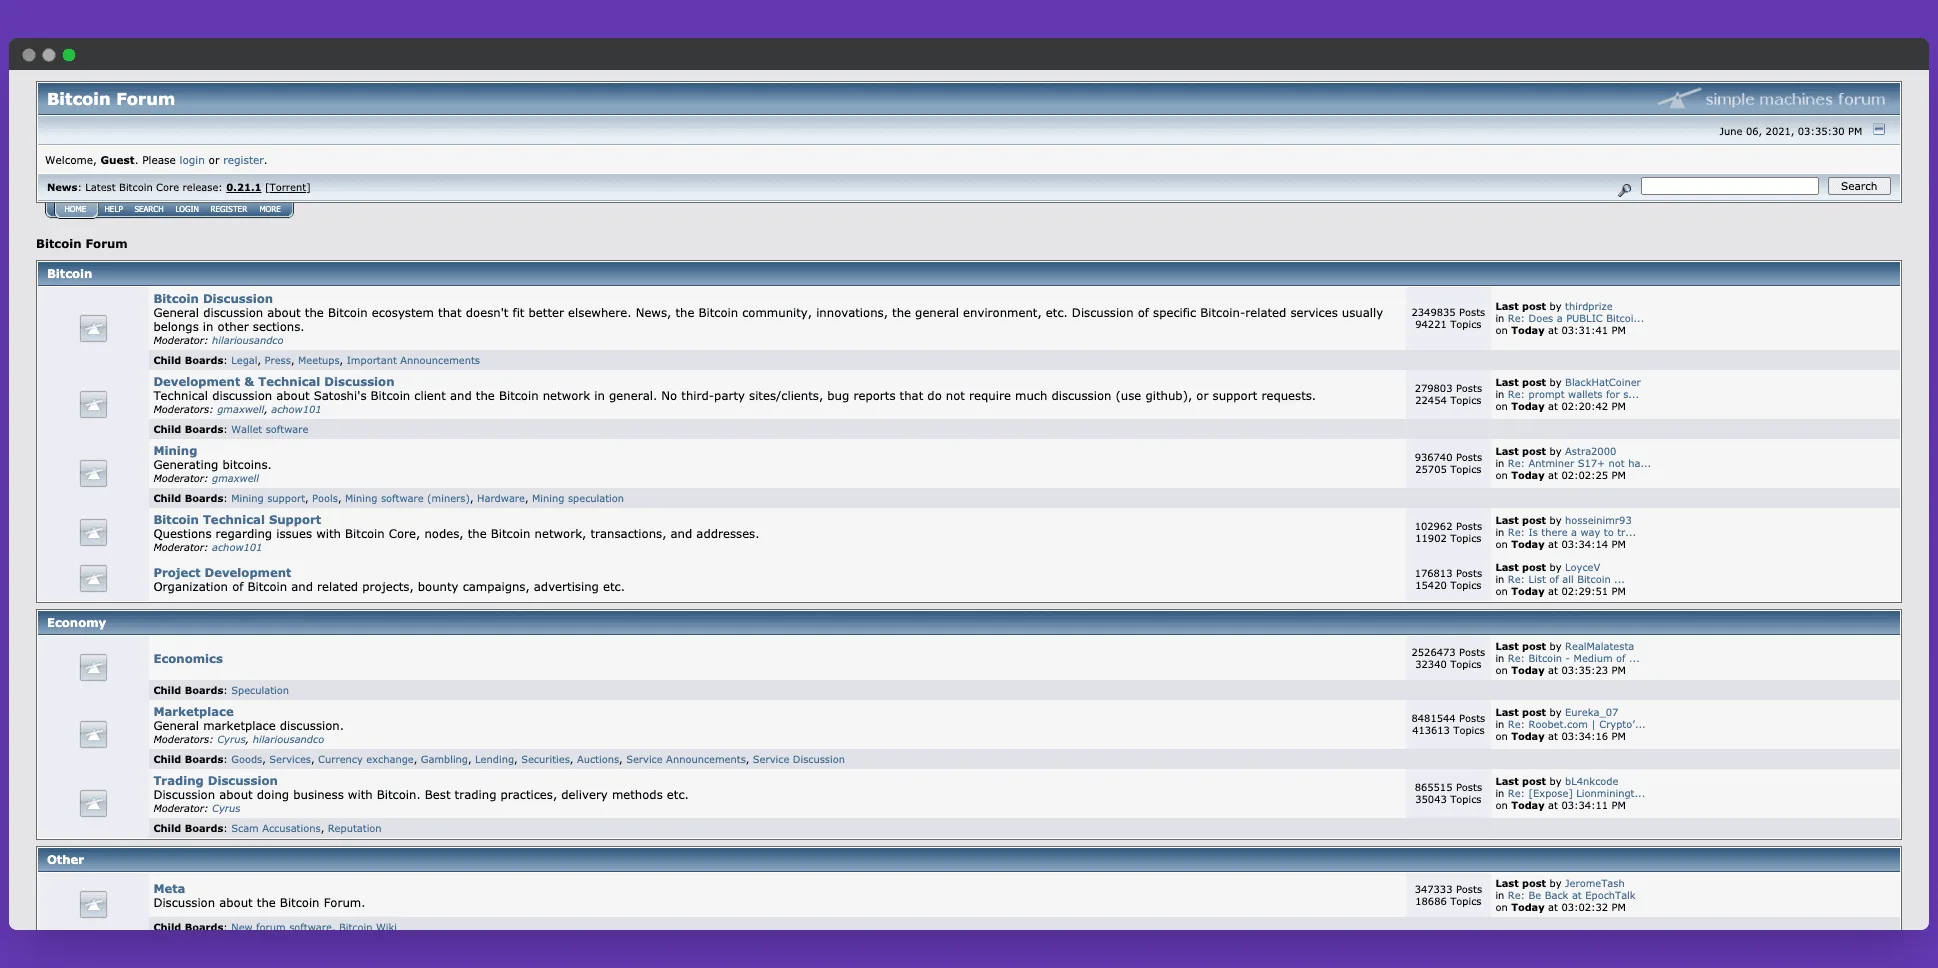Click the Bitcoin Discussion board status icon
Image resolution: width=1938 pixels, height=968 pixels.
[x=93, y=328]
